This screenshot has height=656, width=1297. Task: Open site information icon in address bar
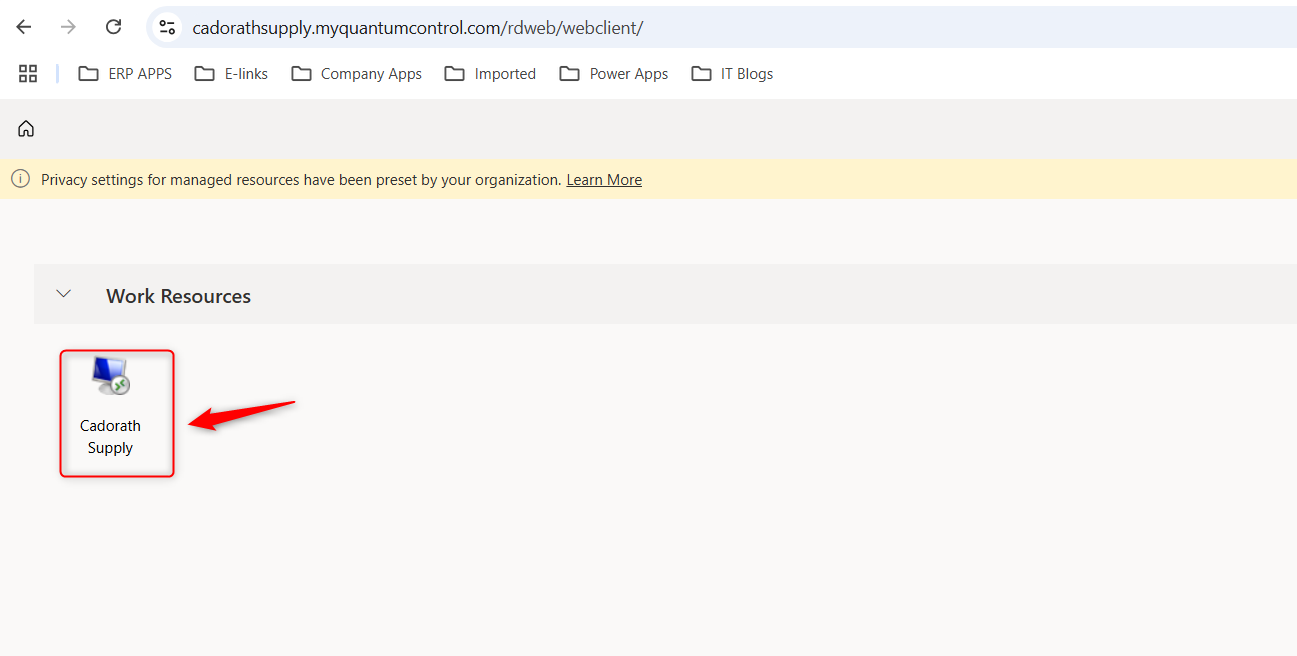167,27
